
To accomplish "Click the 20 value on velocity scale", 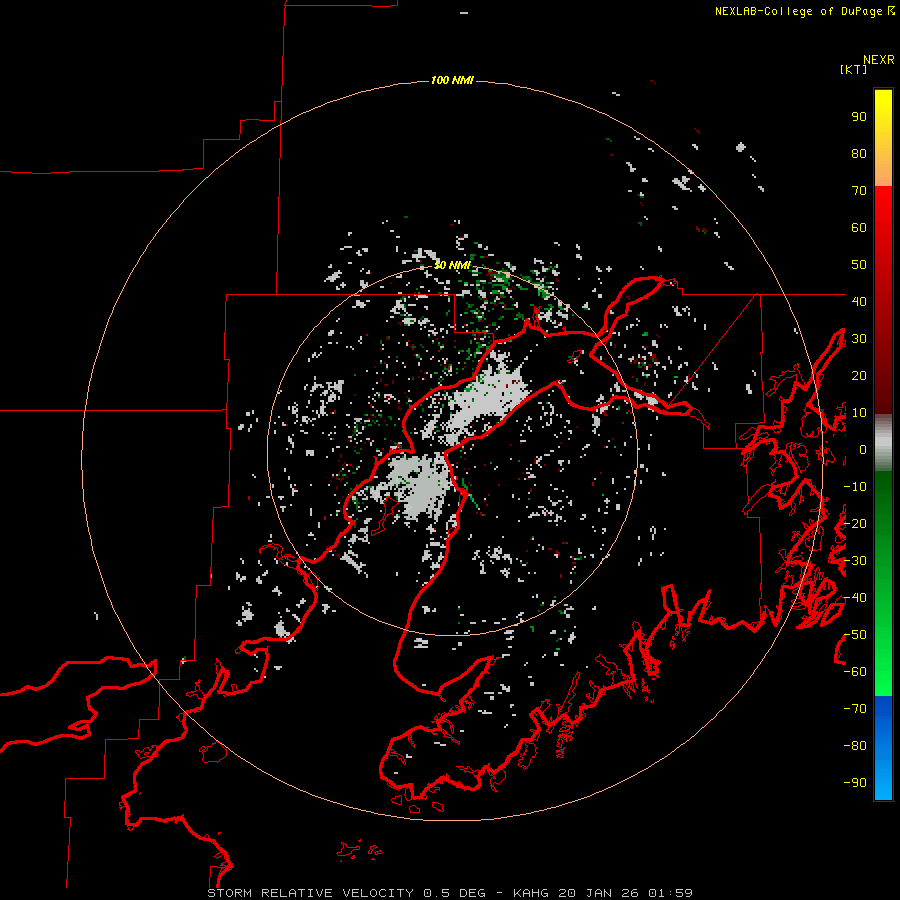I will (859, 375).
